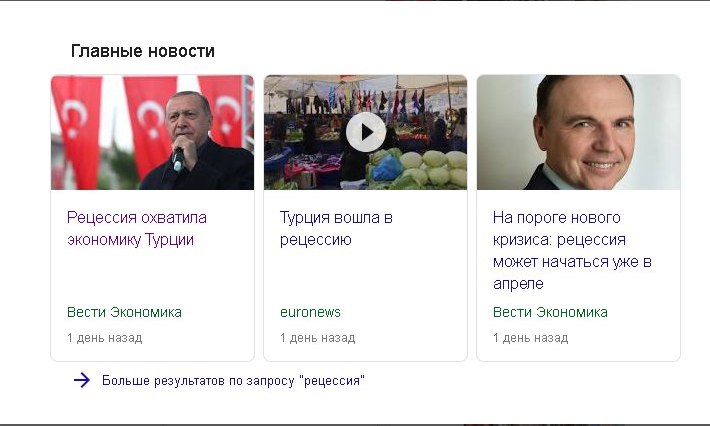Image resolution: width=710 pixels, height=426 pixels.
Task: Play the euronews video about Turkey
Action: [365, 132]
